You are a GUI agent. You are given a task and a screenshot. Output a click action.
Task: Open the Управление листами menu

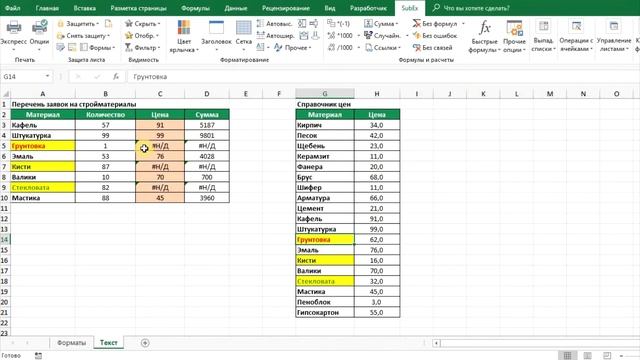click(613, 36)
